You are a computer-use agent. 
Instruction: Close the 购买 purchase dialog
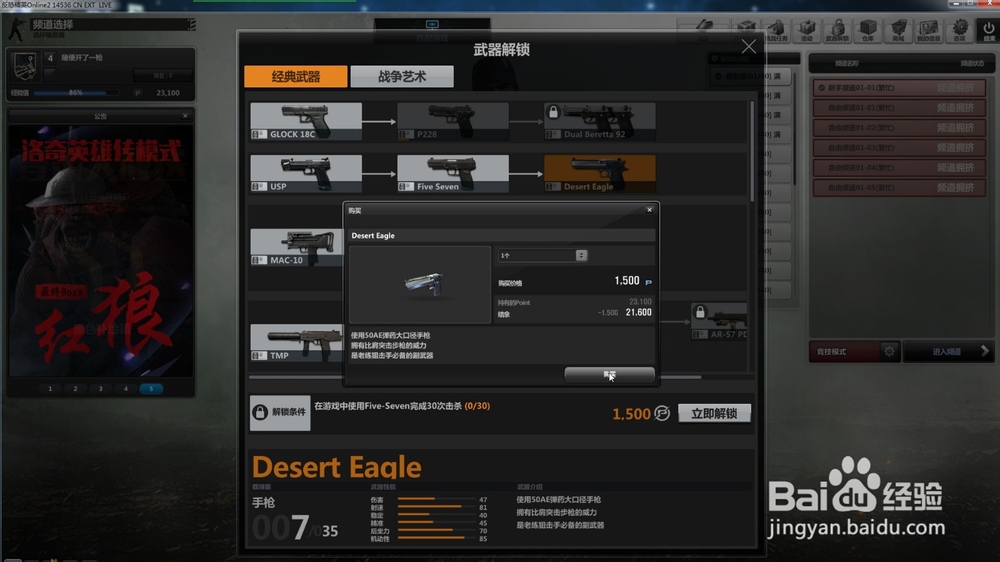point(649,210)
